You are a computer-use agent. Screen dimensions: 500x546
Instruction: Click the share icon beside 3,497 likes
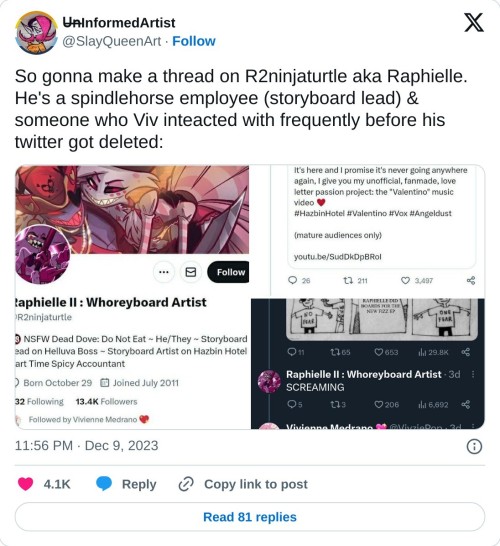[471, 280]
